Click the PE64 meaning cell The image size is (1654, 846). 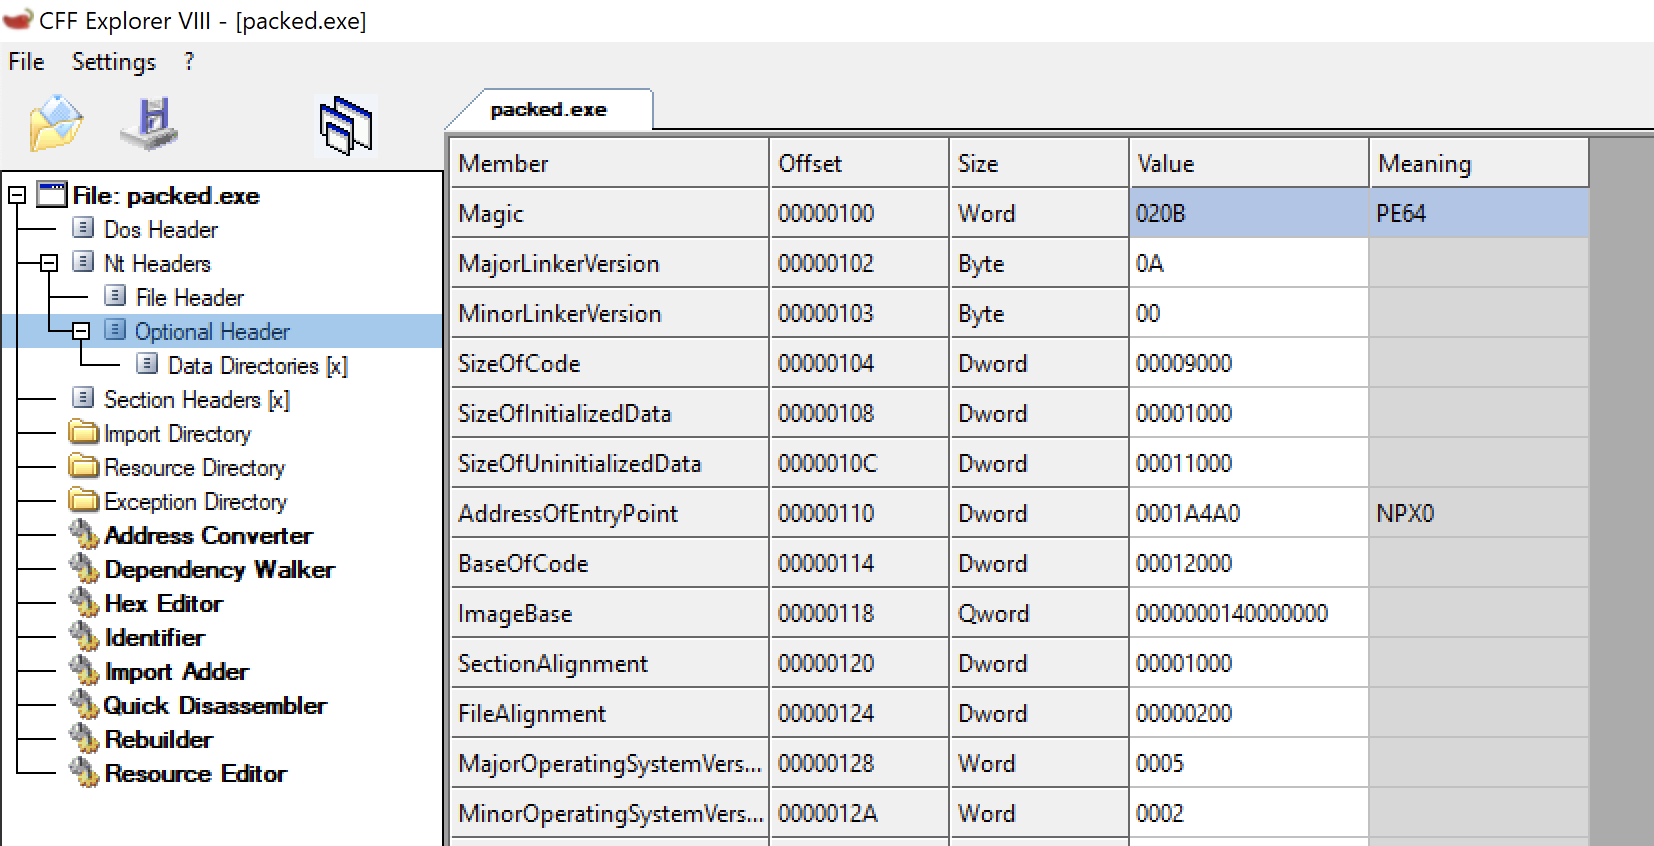(1478, 213)
